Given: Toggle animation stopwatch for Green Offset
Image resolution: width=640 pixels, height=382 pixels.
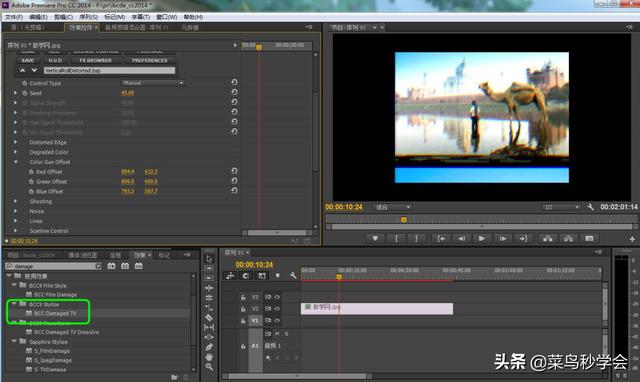Looking at the screenshot, I should (31, 182).
